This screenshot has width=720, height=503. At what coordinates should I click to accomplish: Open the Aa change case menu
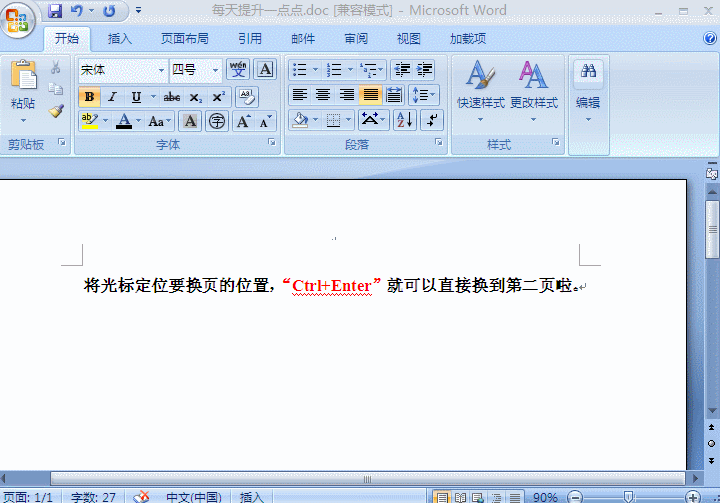[x=159, y=121]
